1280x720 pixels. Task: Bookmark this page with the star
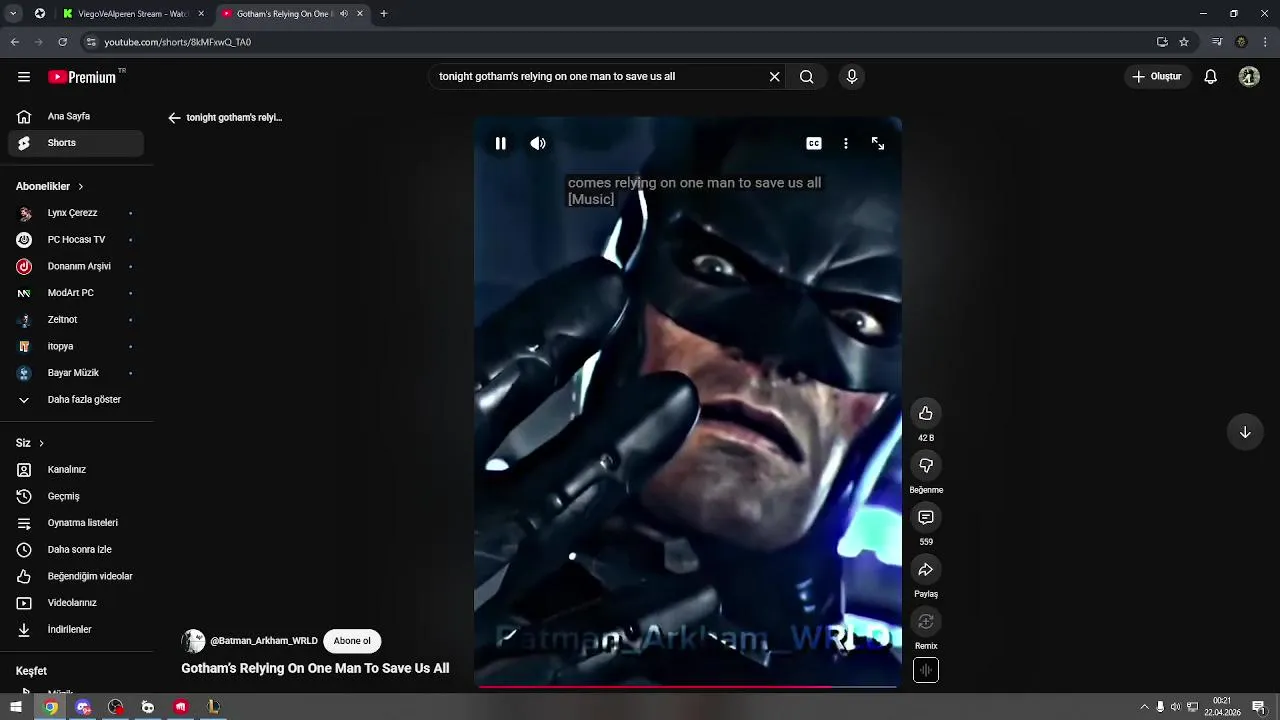(x=1184, y=42)
